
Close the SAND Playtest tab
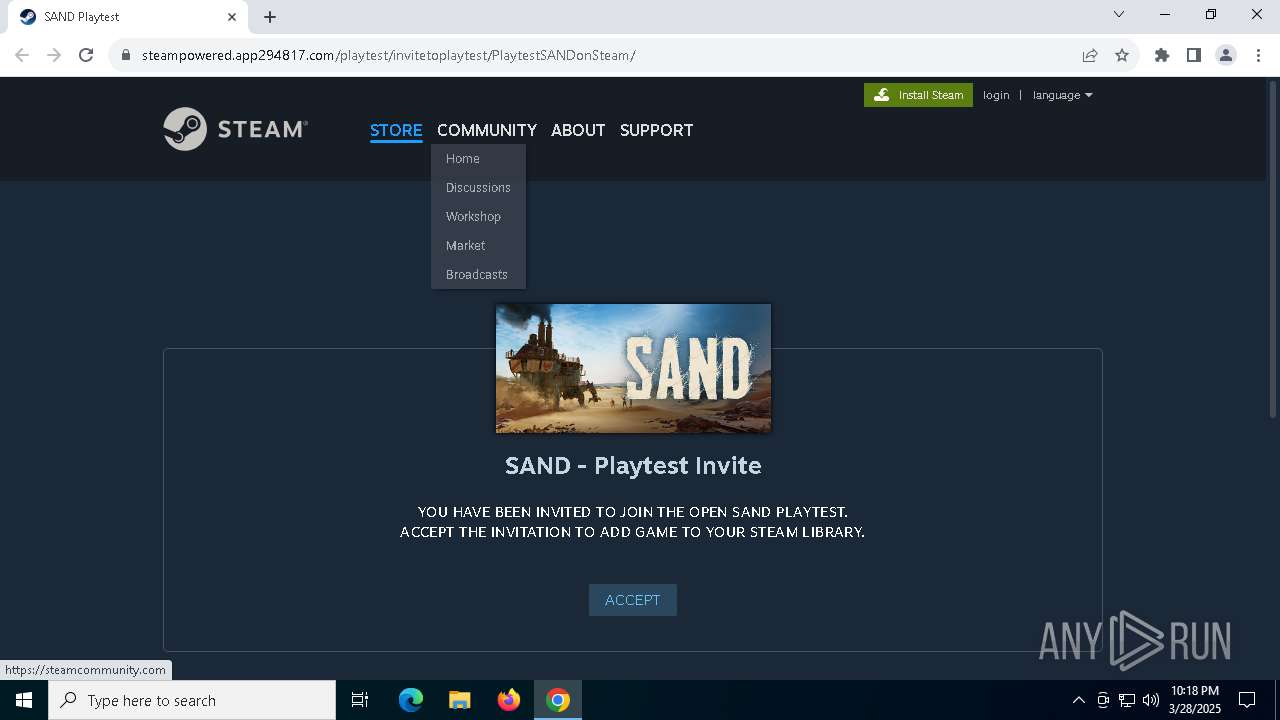pos(232,17)
